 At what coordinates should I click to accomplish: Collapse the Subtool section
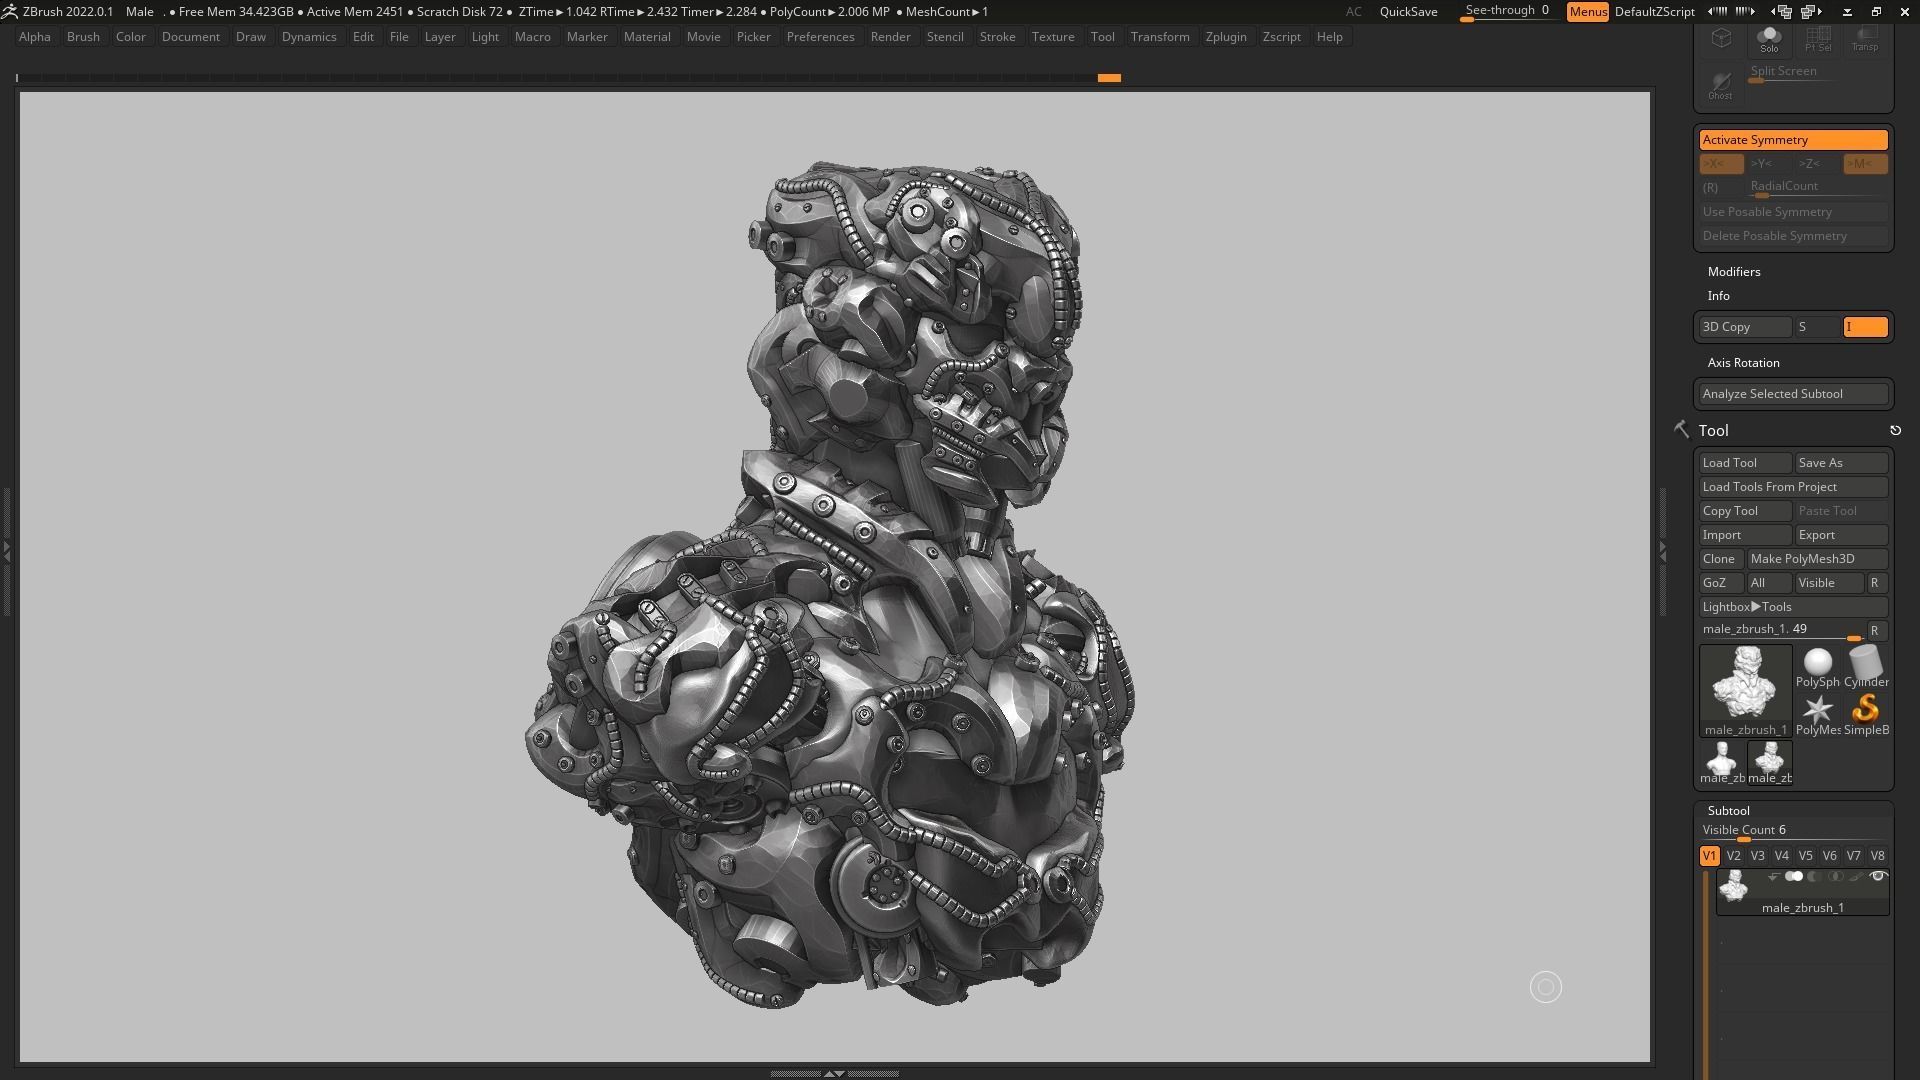pos(1728,811)
